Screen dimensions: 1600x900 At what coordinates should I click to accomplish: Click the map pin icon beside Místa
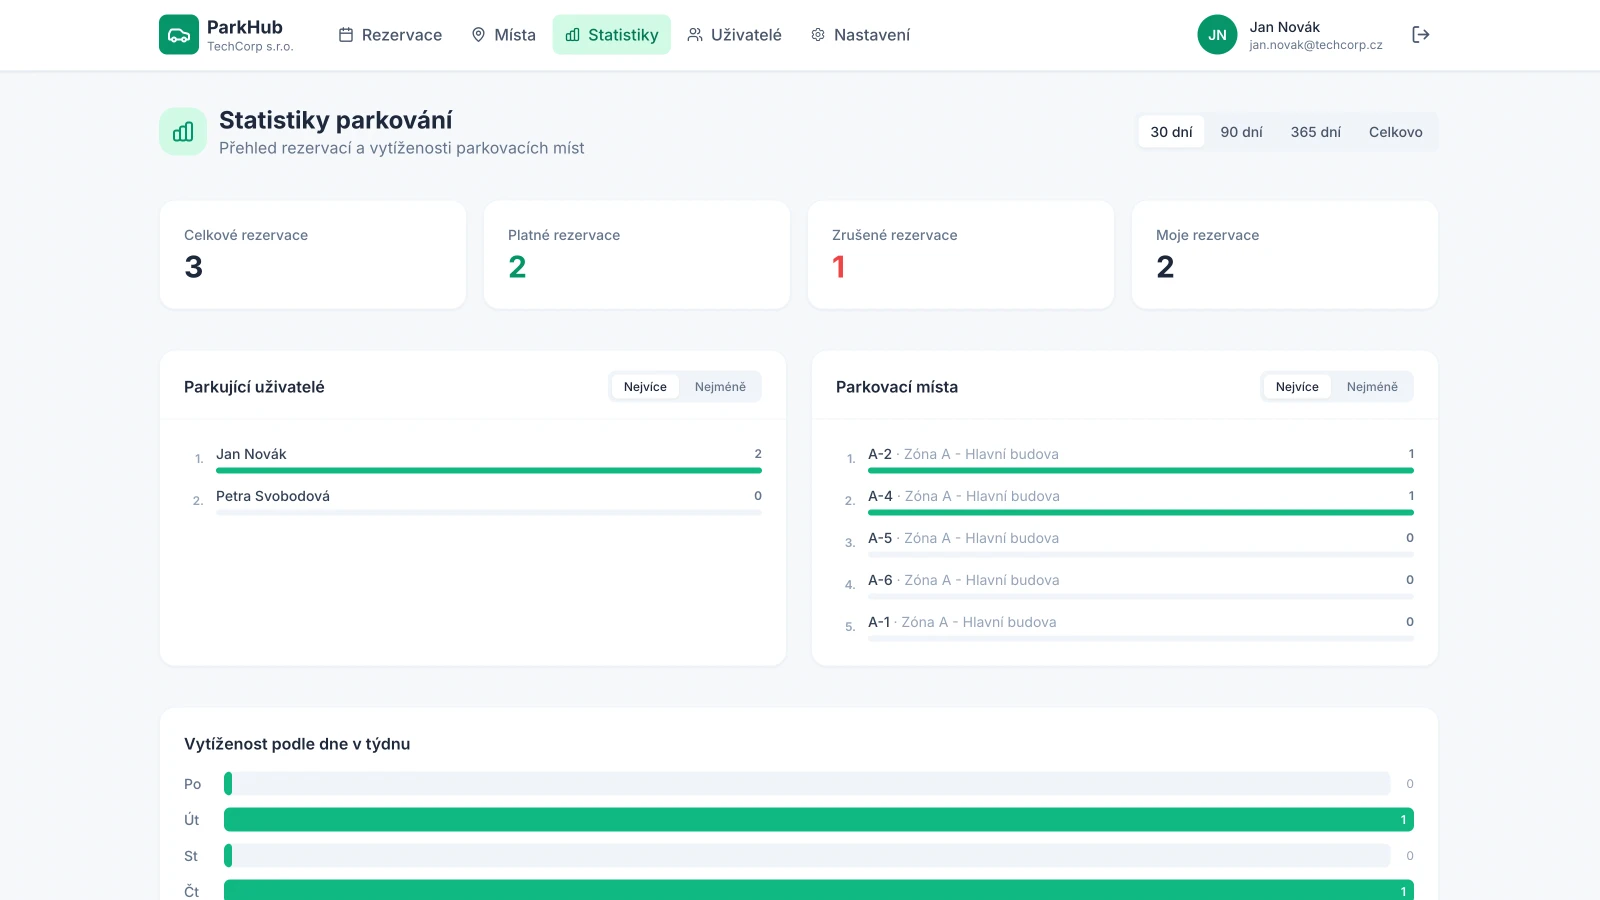[x=478, y=35]
